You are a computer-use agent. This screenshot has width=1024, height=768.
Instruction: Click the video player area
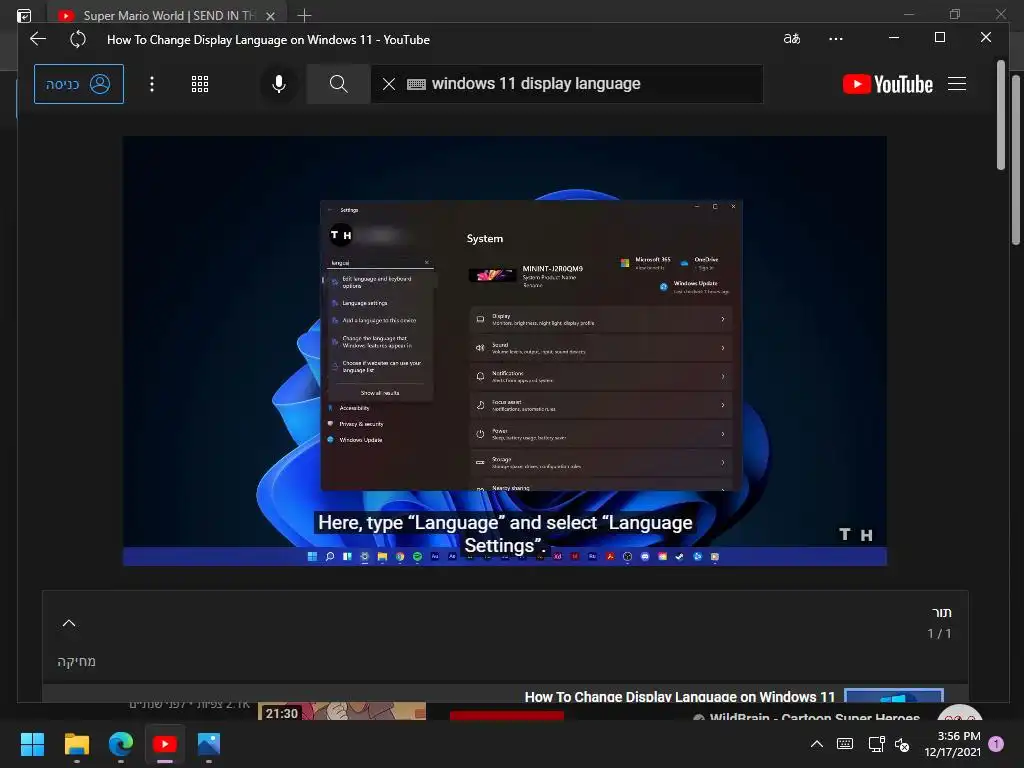coord(505,351)
